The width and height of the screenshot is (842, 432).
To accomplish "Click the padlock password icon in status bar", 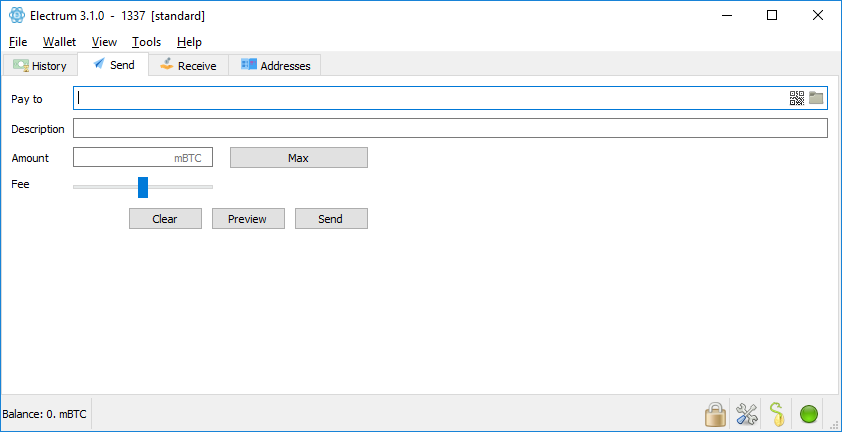I will pos(715,414).
